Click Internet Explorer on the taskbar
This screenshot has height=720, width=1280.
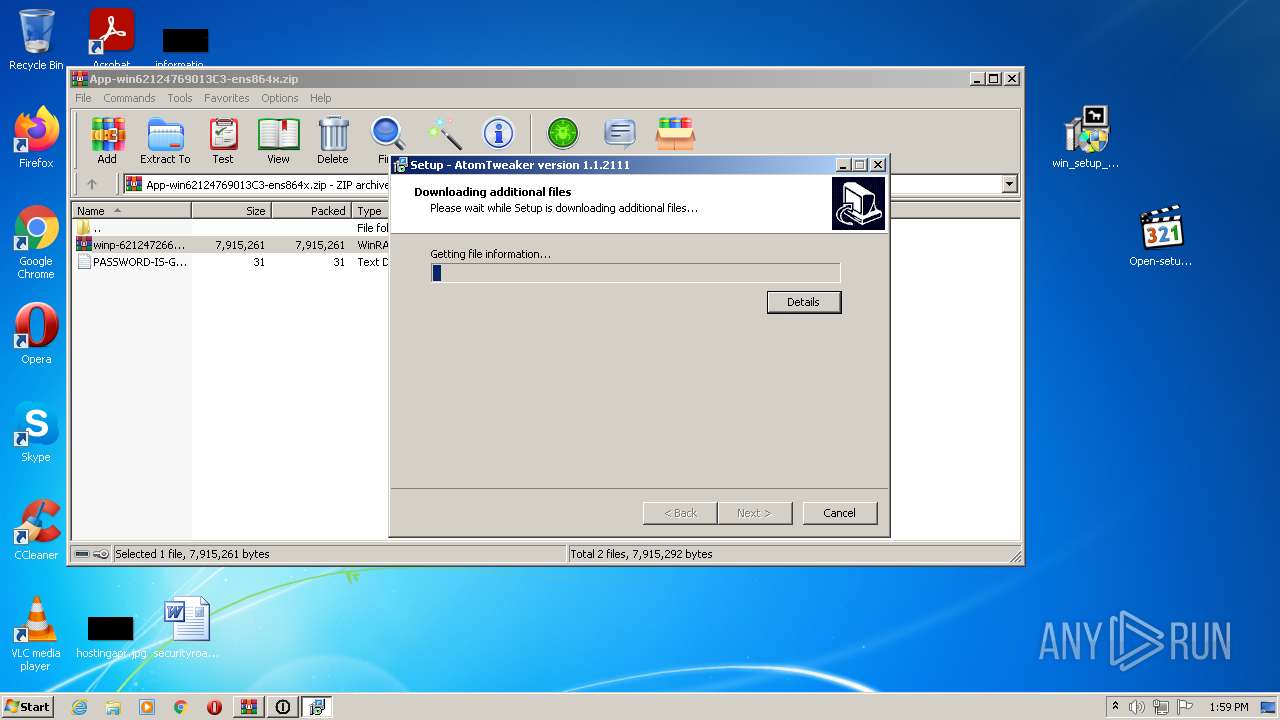coord(79,707)
